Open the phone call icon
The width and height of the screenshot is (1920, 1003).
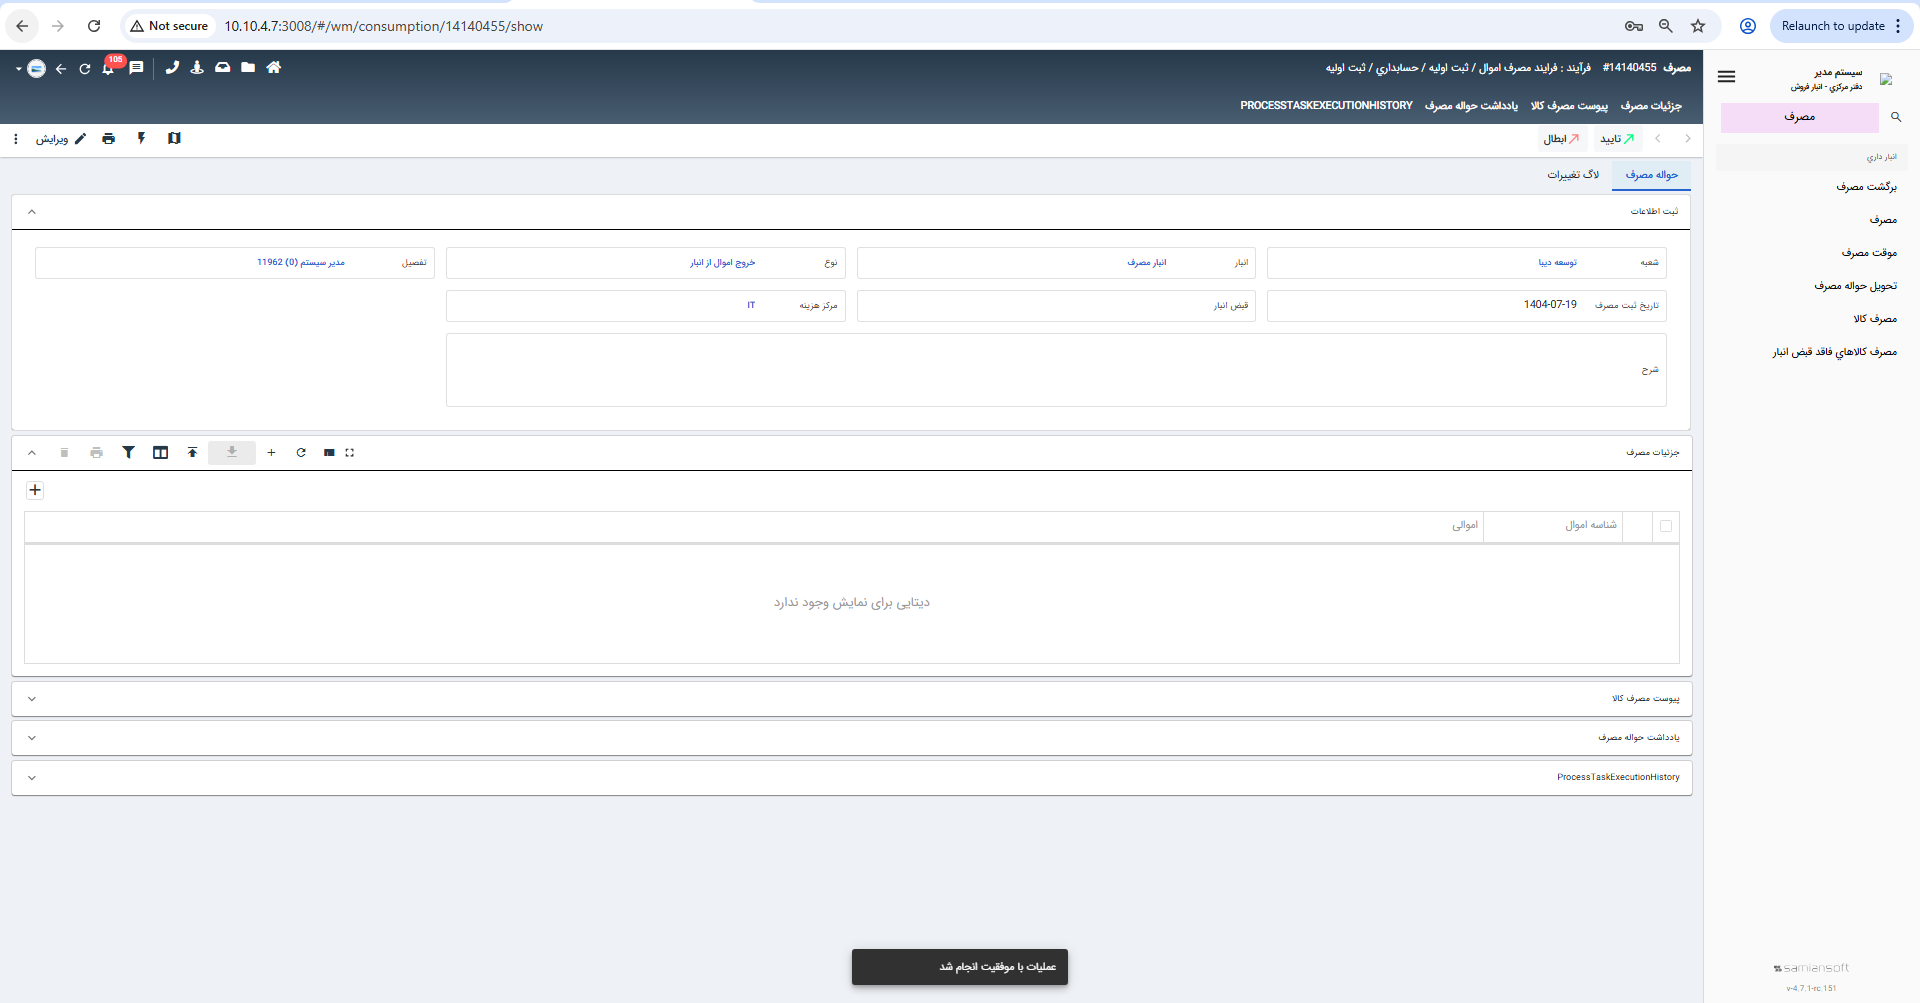172,68
